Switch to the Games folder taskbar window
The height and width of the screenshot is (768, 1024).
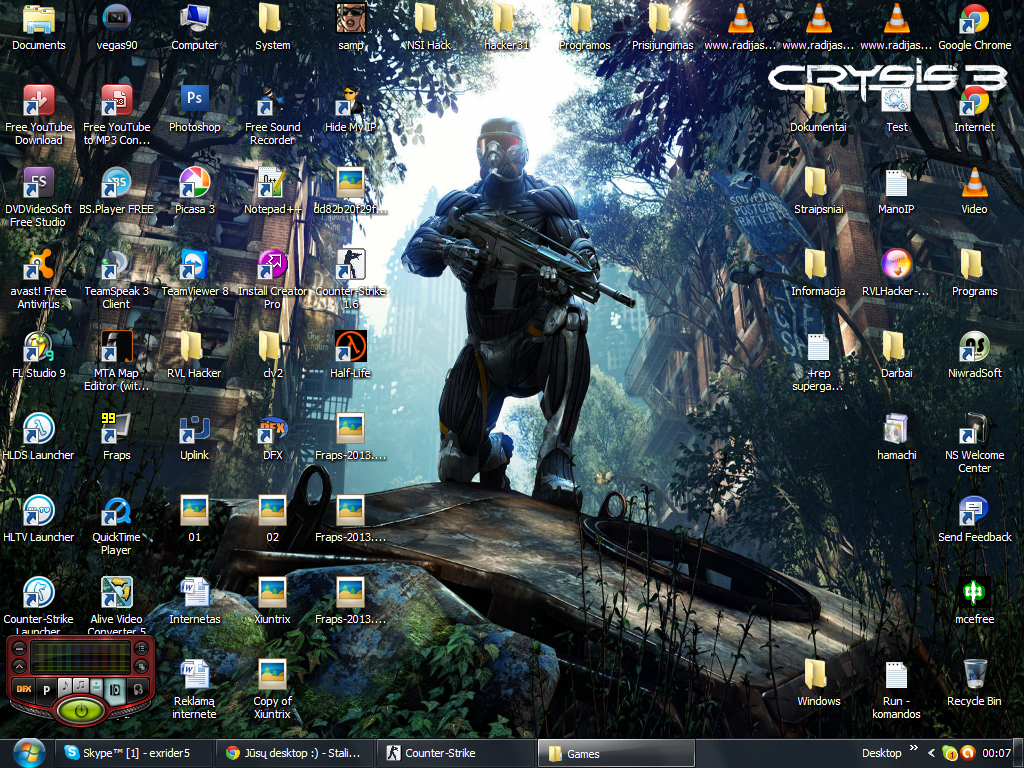pos(616,753)
